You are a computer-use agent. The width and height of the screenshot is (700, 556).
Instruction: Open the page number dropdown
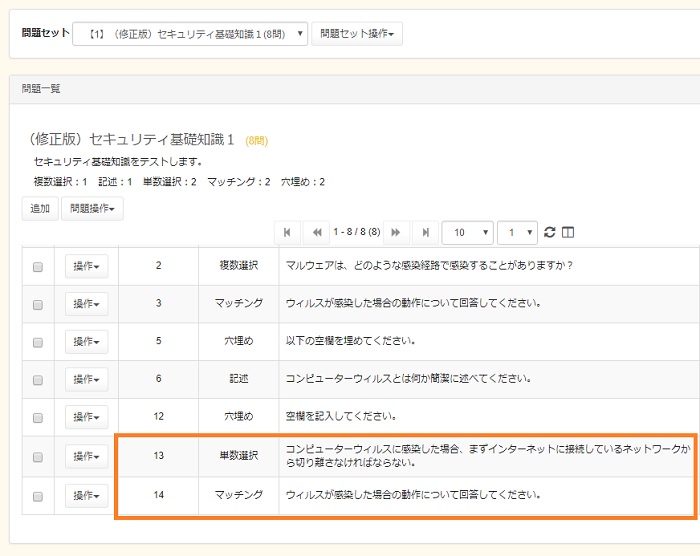[517, 232]
